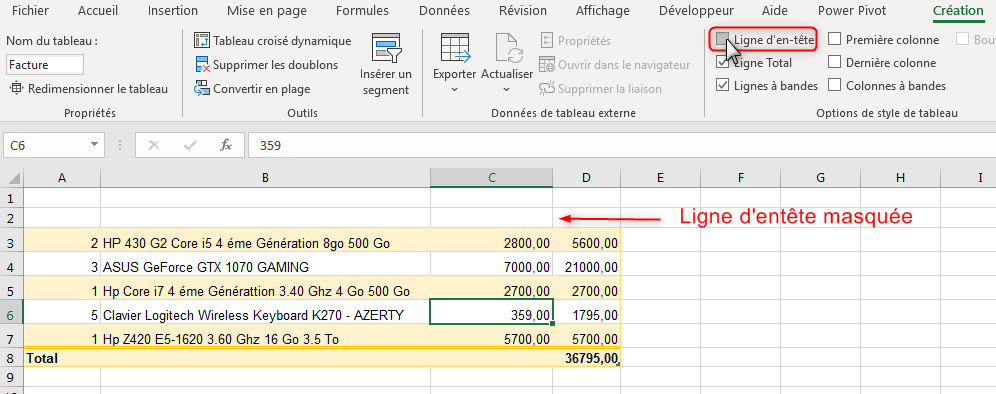
Task: Switch to Mise en page tab
Action: (267, 10)
